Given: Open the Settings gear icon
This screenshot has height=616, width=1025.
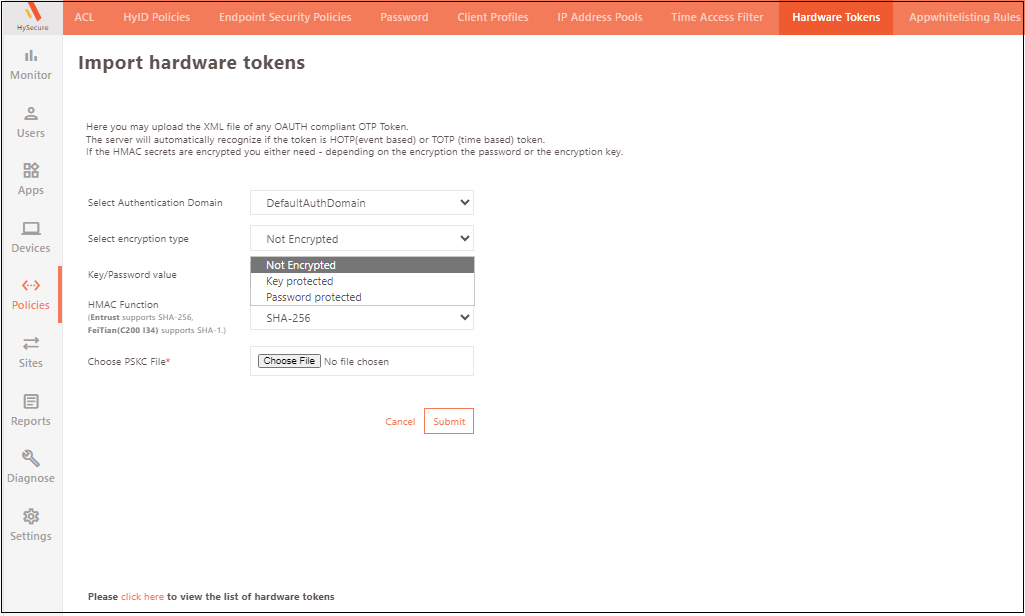Looking at the screenshot, I should coord(31,517).
